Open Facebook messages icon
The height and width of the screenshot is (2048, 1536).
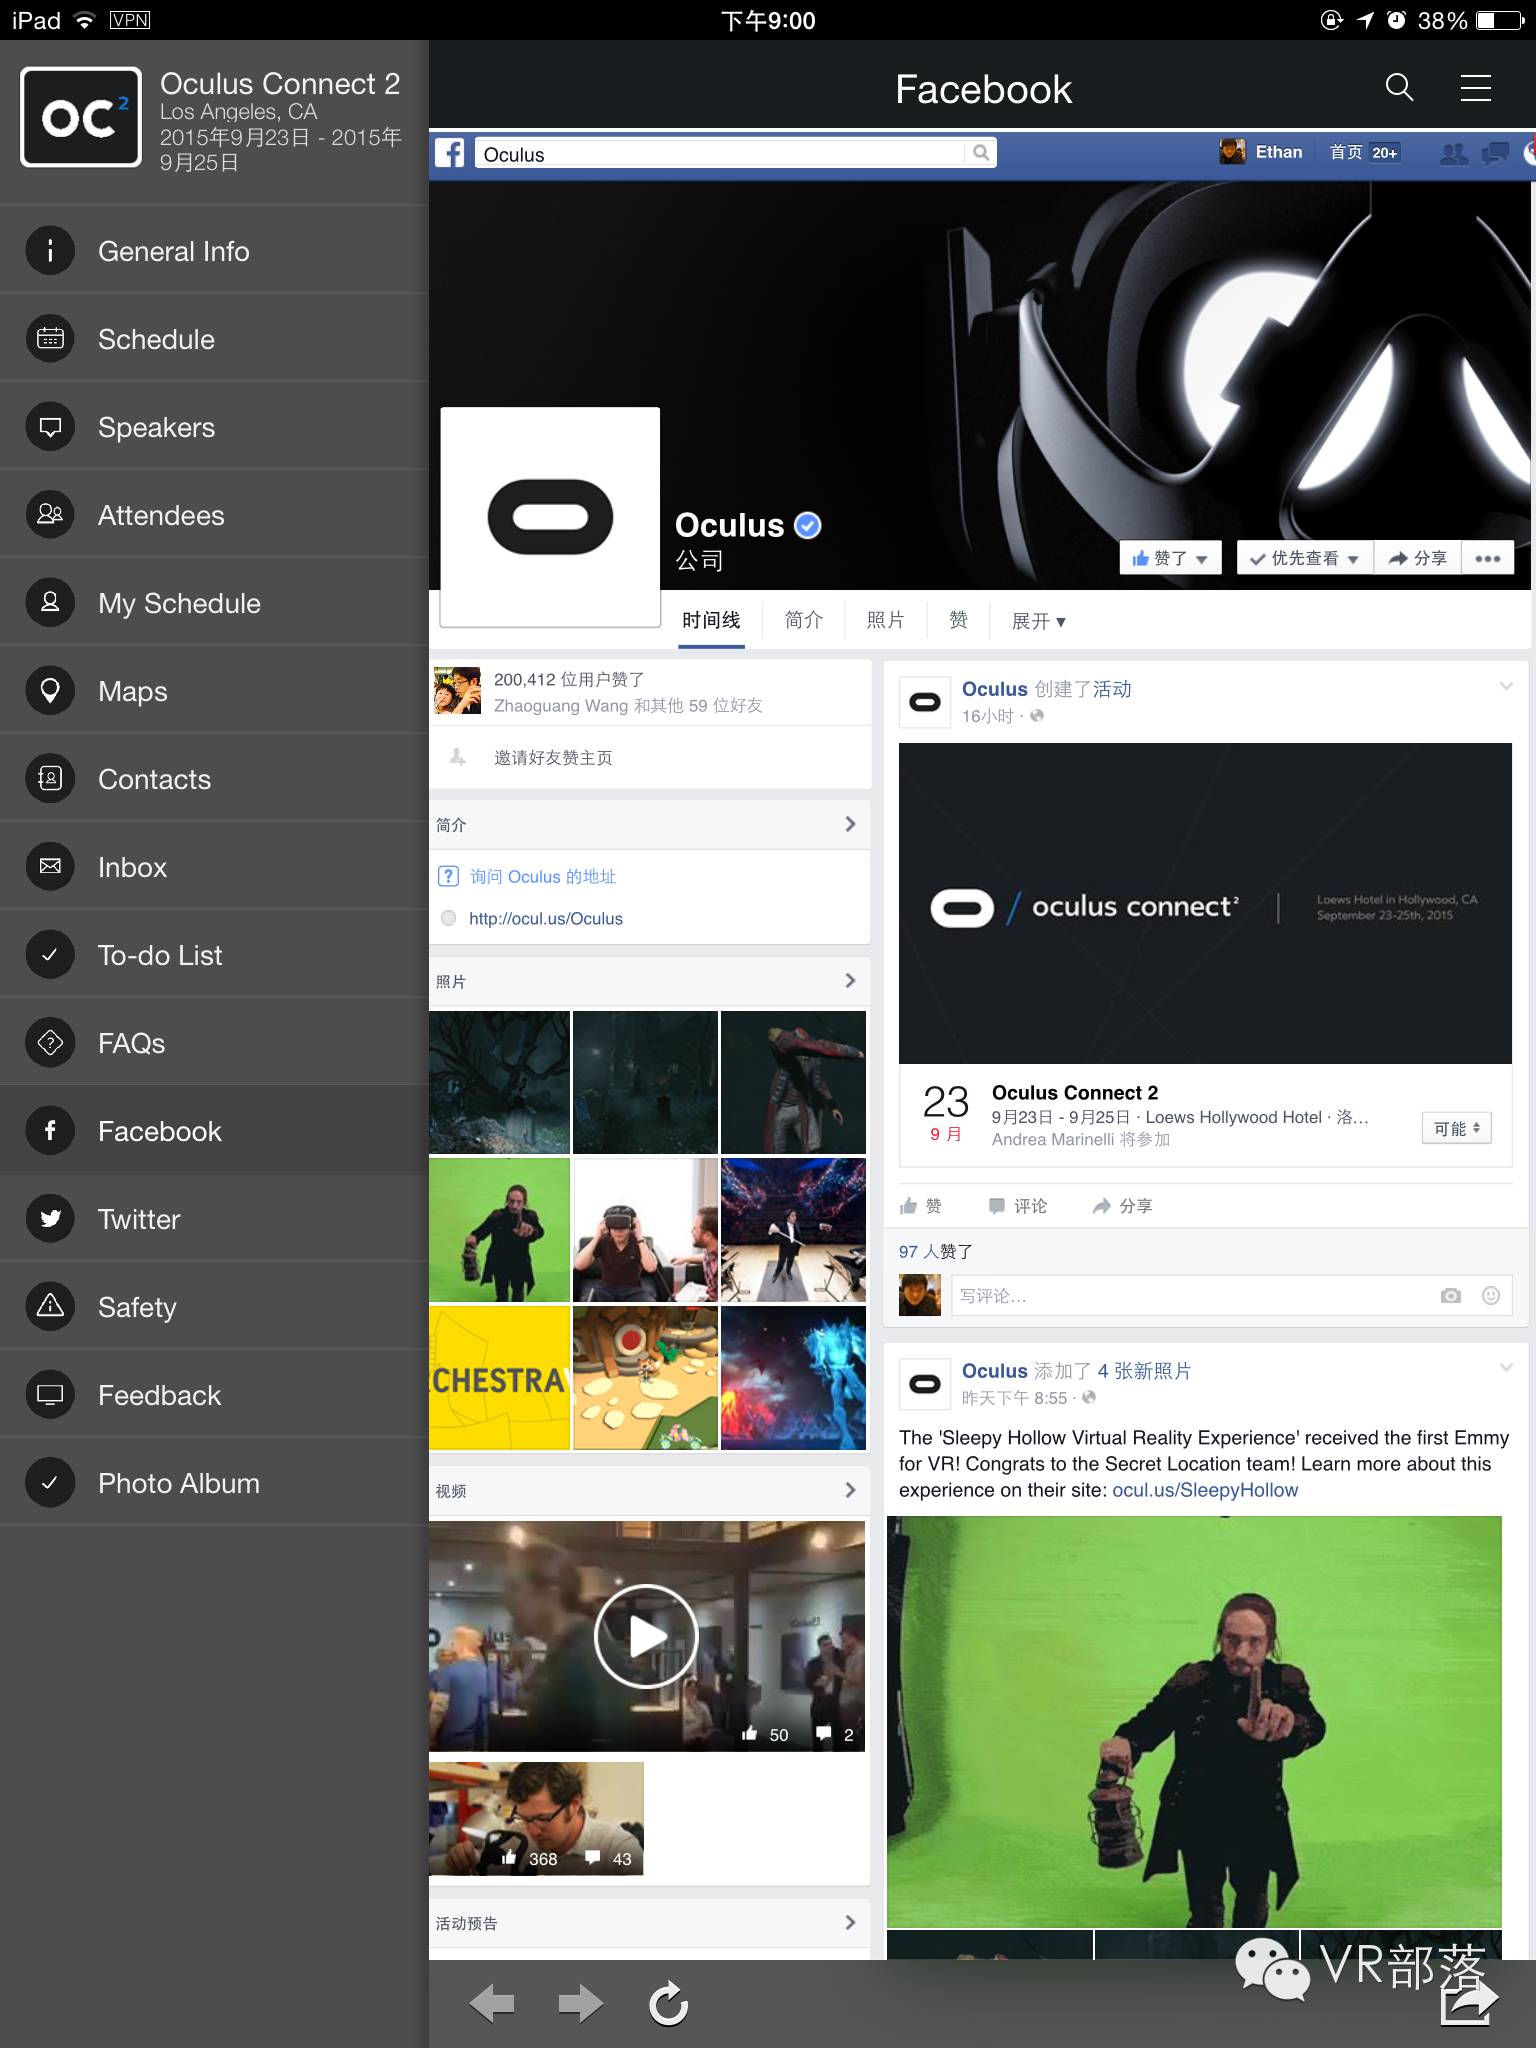tap(1496, 153)
